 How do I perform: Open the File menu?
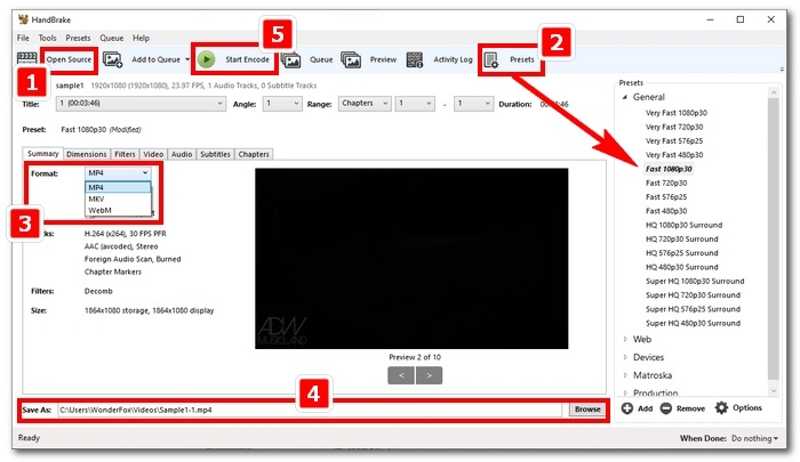(23, 38)
